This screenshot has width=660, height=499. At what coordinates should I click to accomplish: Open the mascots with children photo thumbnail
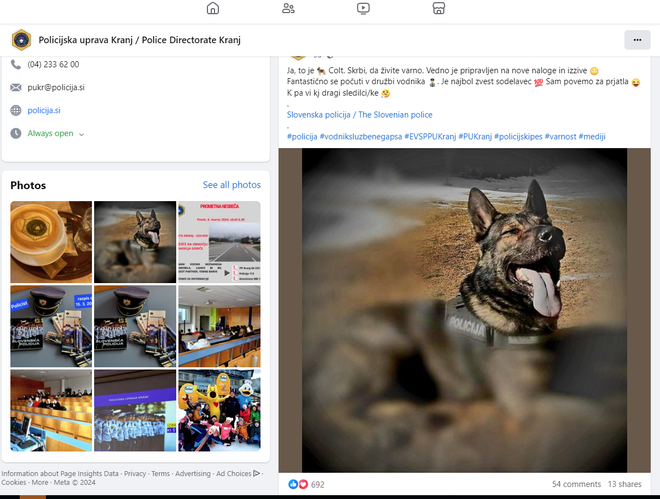pyautogui.click(x=219, y=410)
